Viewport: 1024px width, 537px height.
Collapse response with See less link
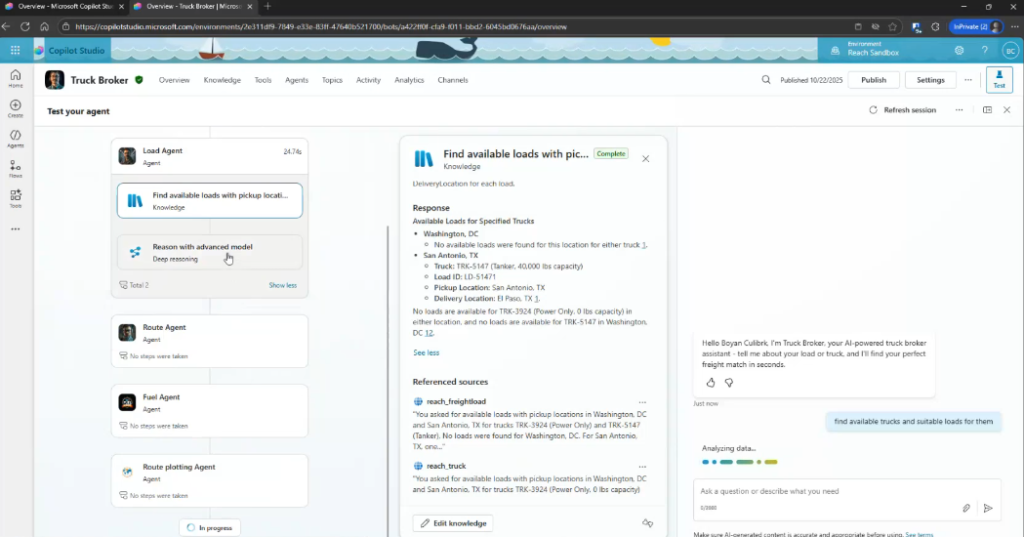(426, 353)
